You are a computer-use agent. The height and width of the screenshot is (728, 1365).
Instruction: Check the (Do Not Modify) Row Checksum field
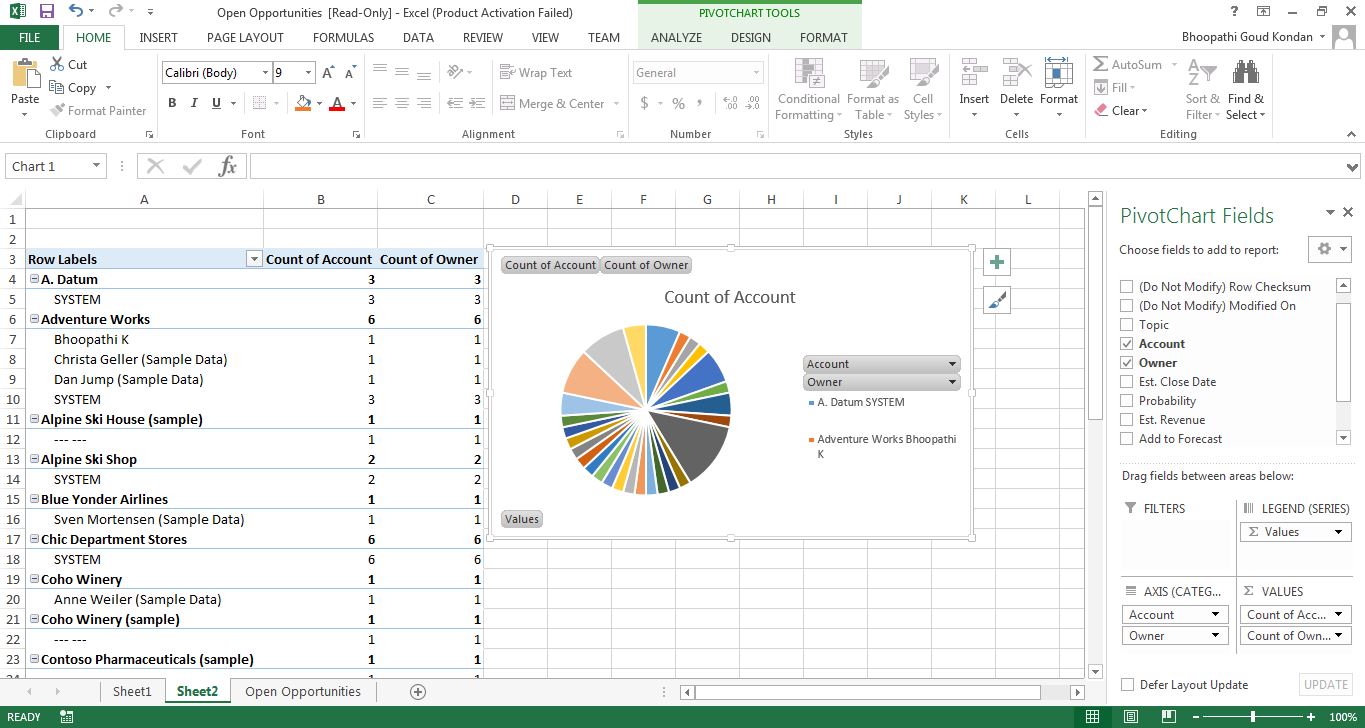[1127, 287]
